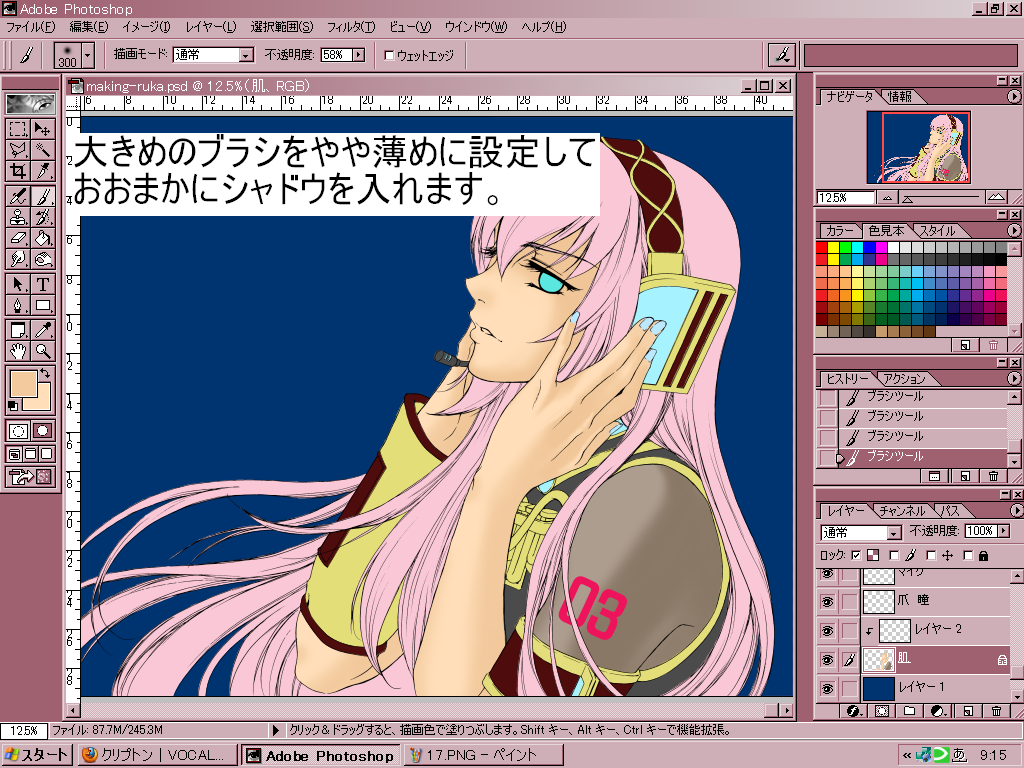
Task: Switch to クリプトン VOCAL taskbar window
Action: click(x=157, y=755)
